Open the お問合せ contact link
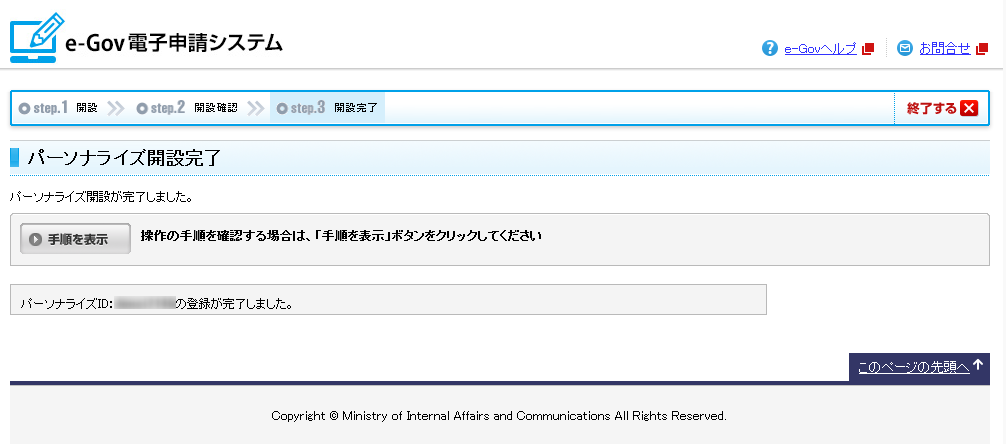The image size is (1006, 444). pyautogui.click(x=944, y=48)
